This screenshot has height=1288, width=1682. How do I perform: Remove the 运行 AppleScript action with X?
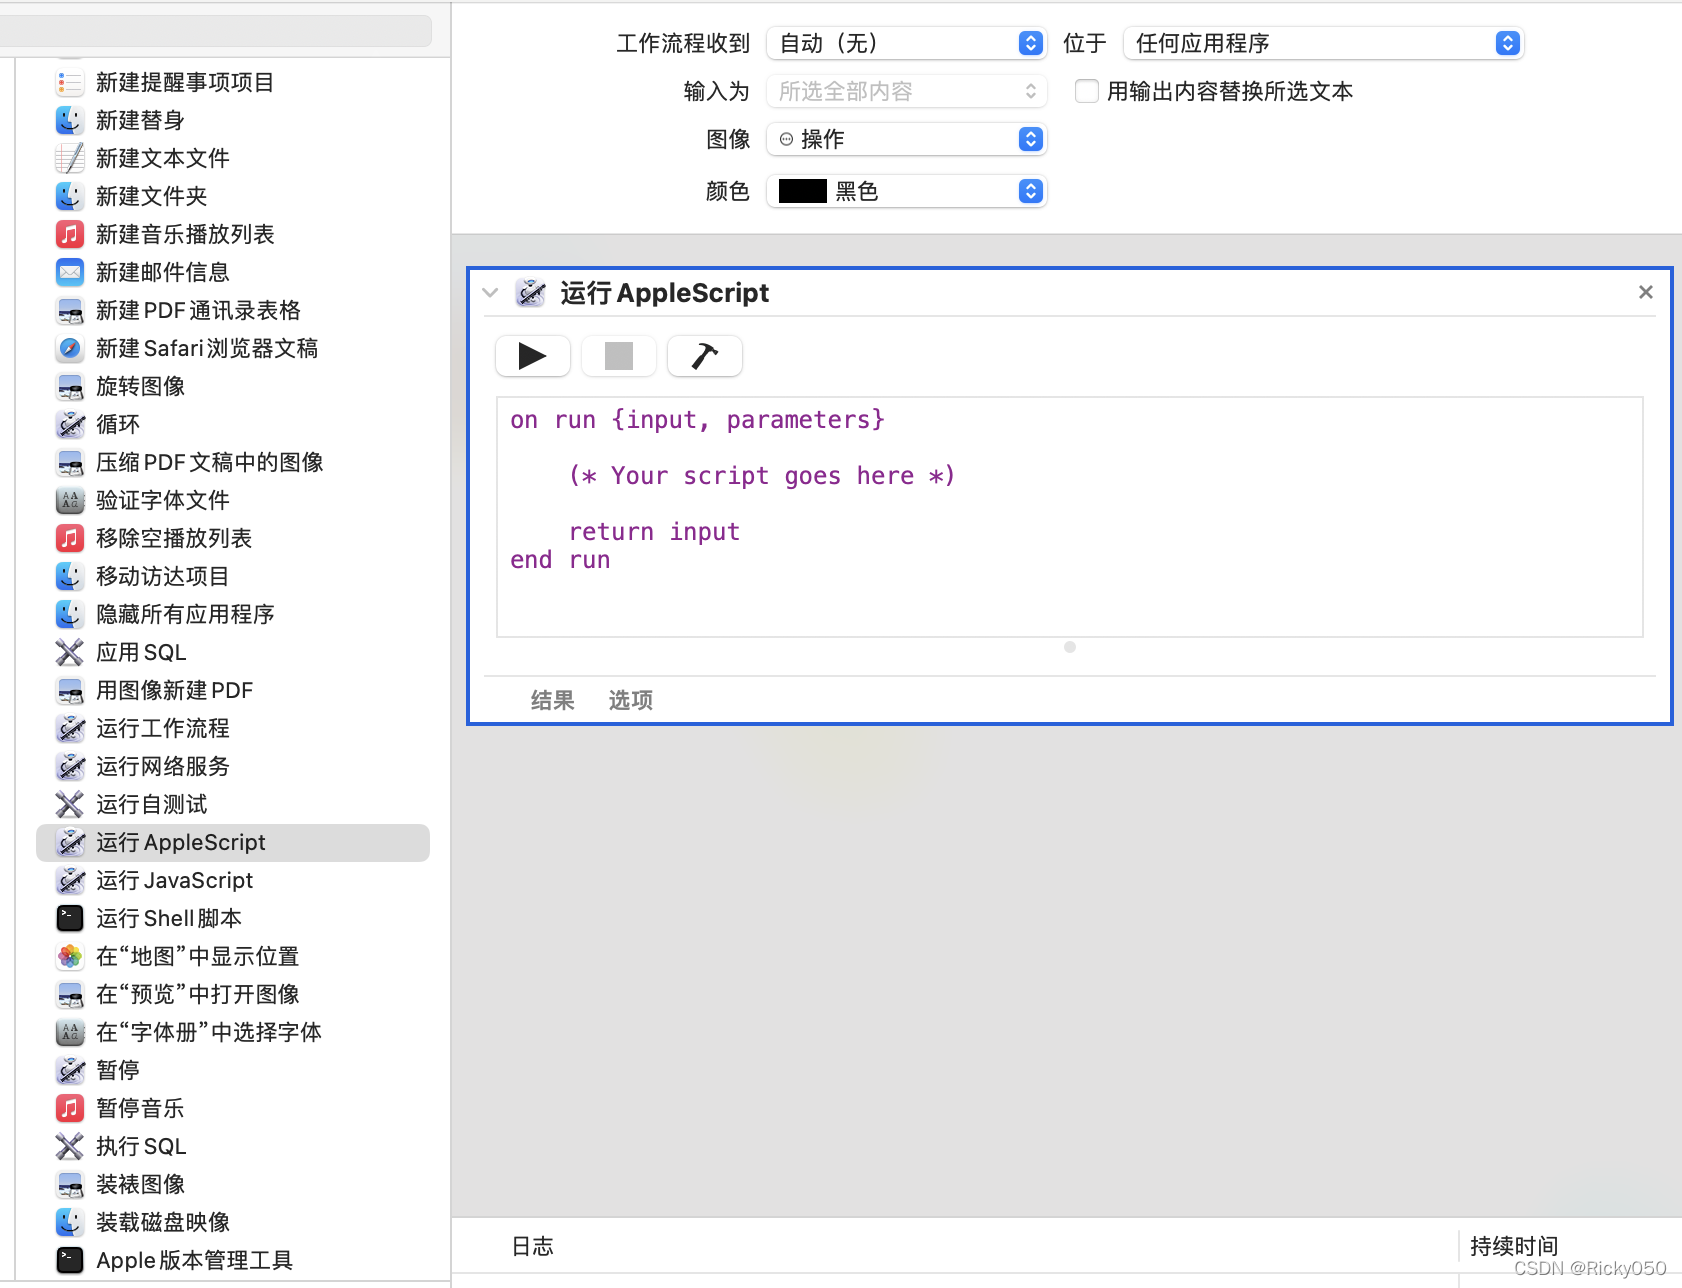(x=1646, y=292)
